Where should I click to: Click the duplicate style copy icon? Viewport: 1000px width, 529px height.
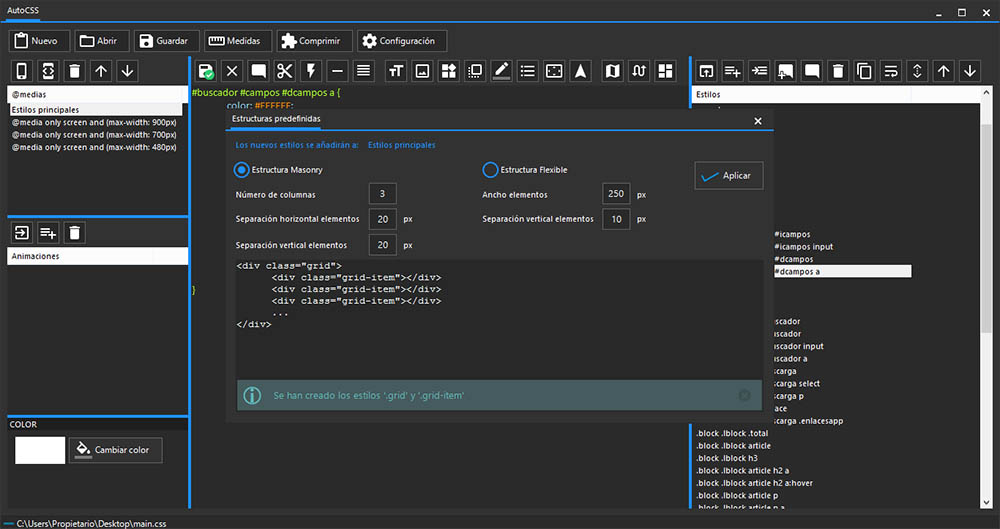[x=864, y=71]
